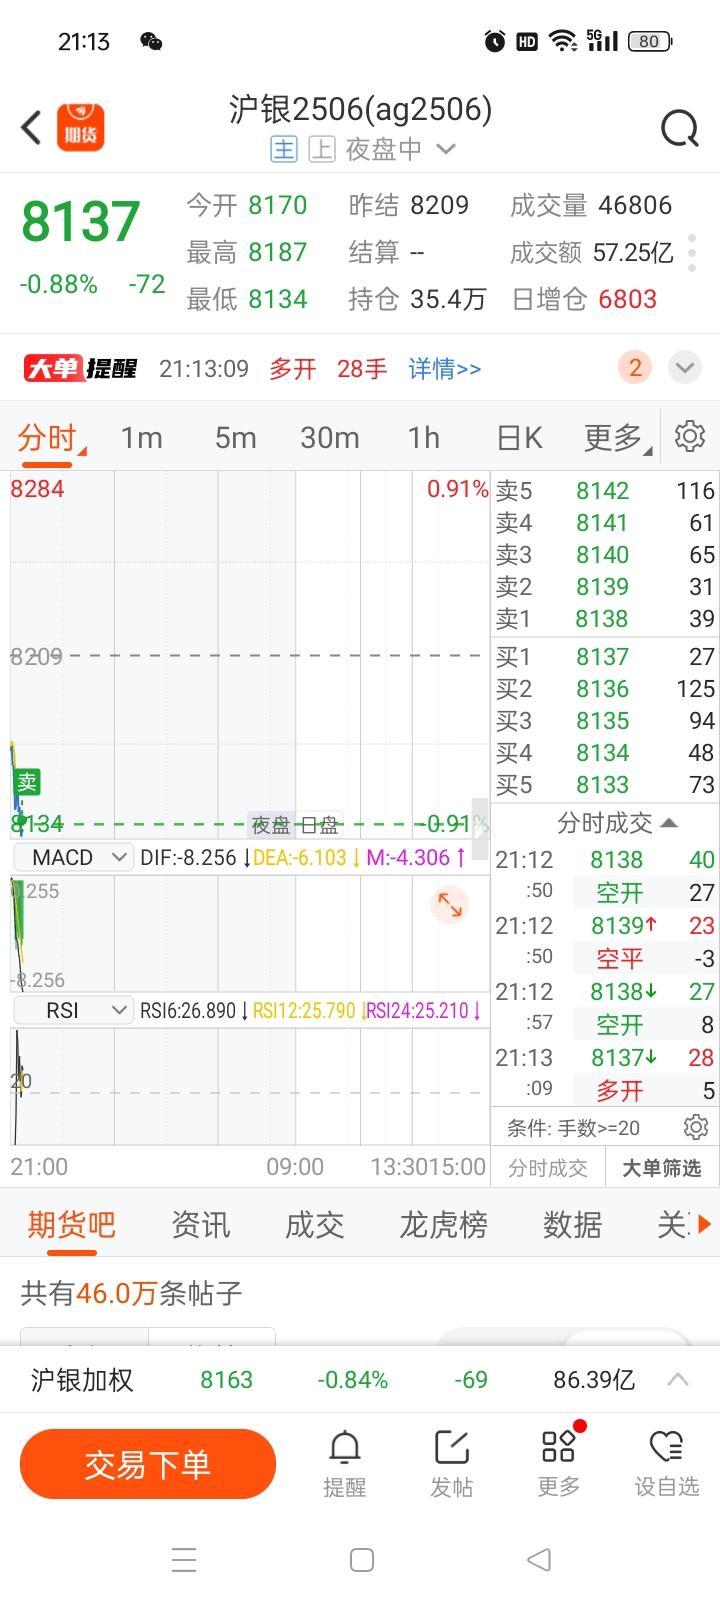
Task: Switch to 分时成交 view
Action: [x=548, y=1168]
